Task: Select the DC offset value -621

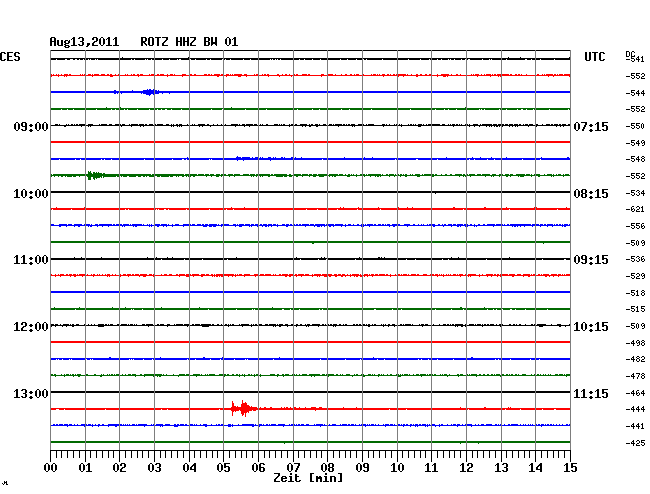Action: [x=635, y=209]
